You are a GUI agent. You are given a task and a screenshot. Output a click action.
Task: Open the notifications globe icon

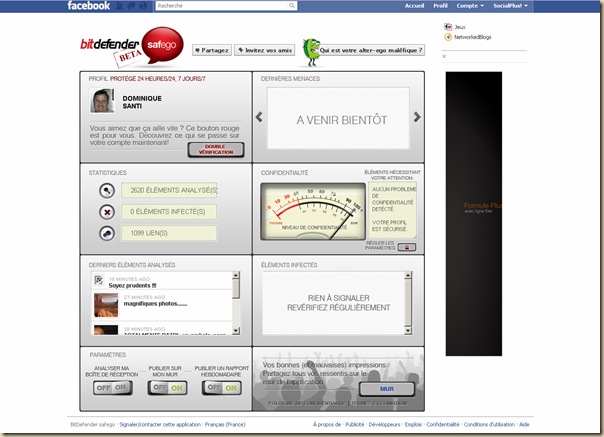(143, 6)
